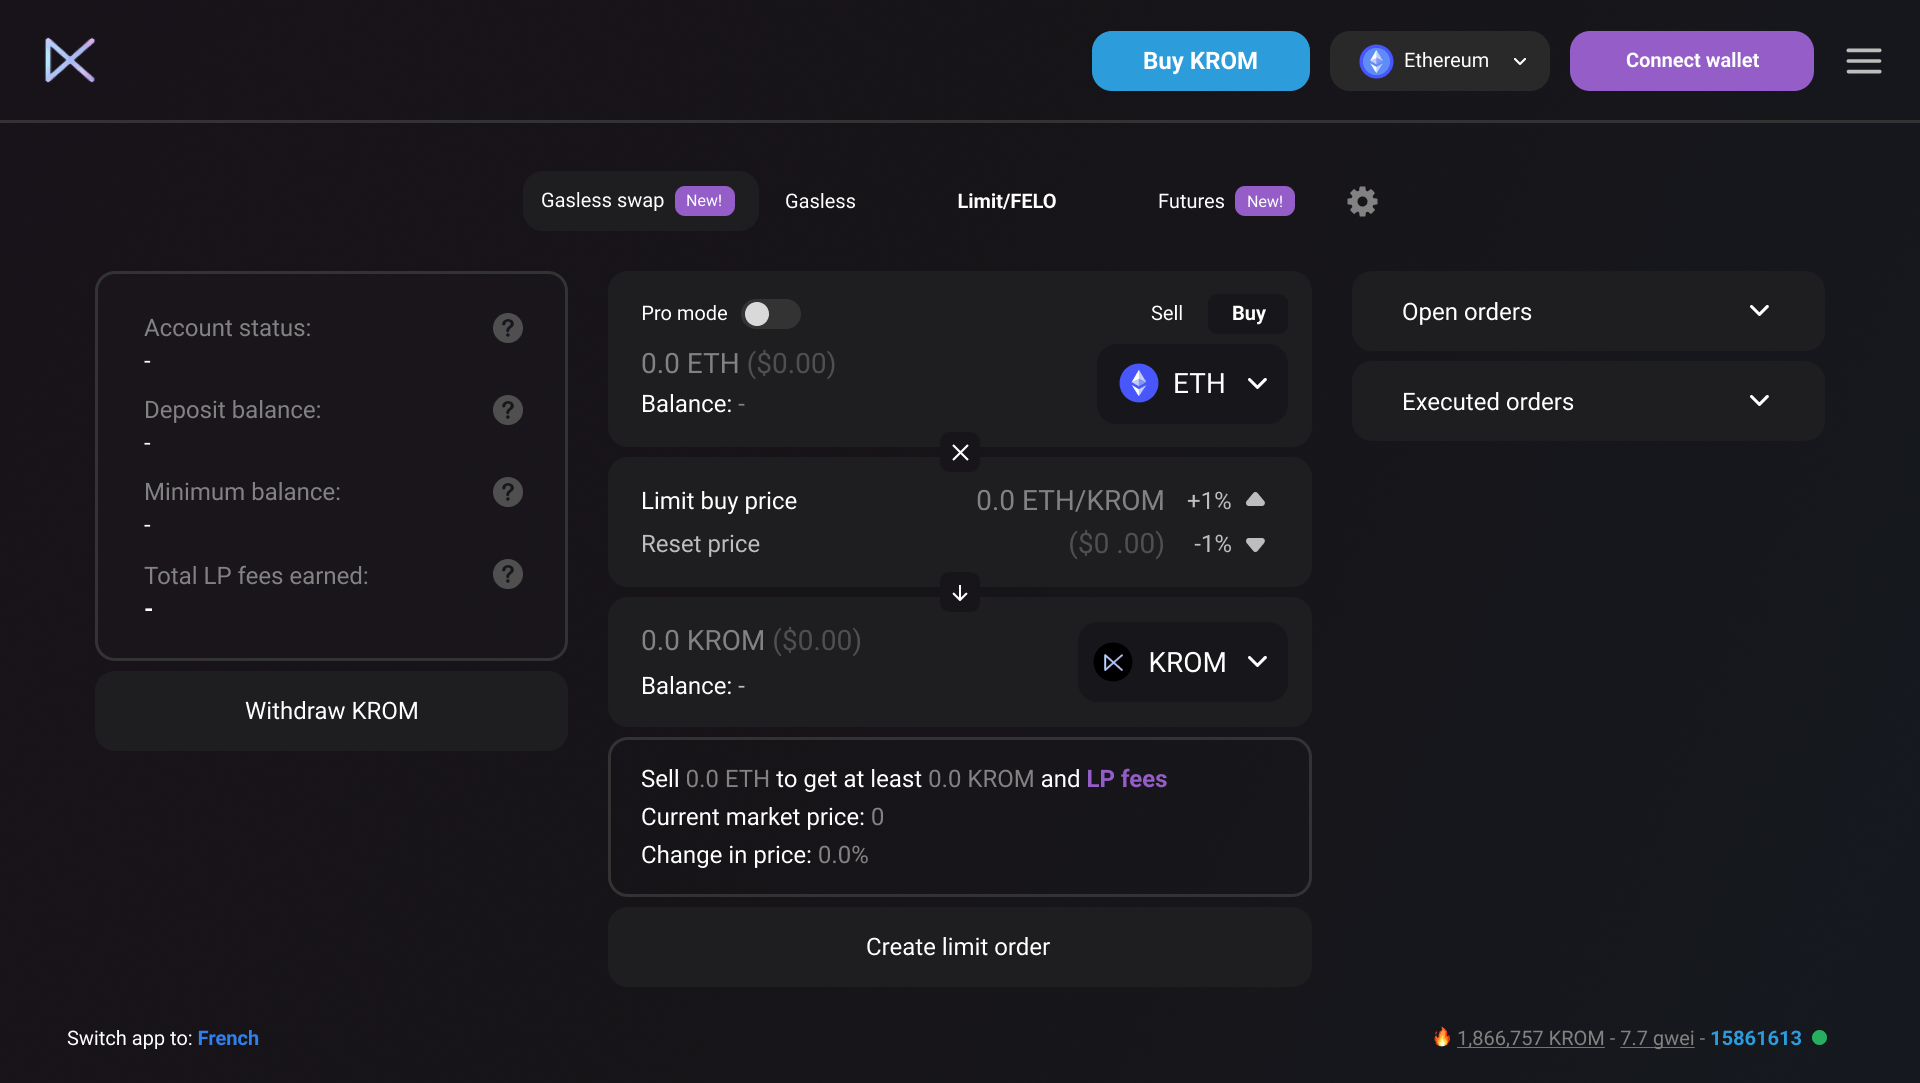1920x1083 pixels.
Task: Click the X icon between panels
Action: tap(960, 452)
